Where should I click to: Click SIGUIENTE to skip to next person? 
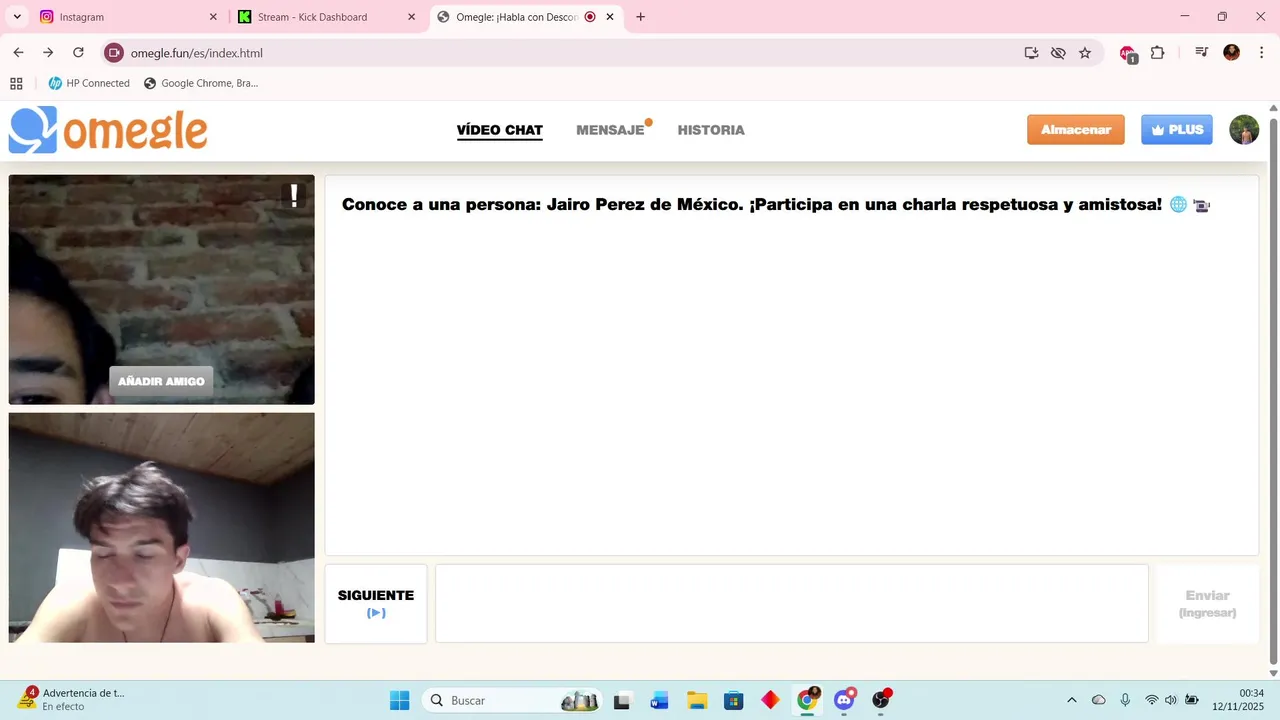376,604
